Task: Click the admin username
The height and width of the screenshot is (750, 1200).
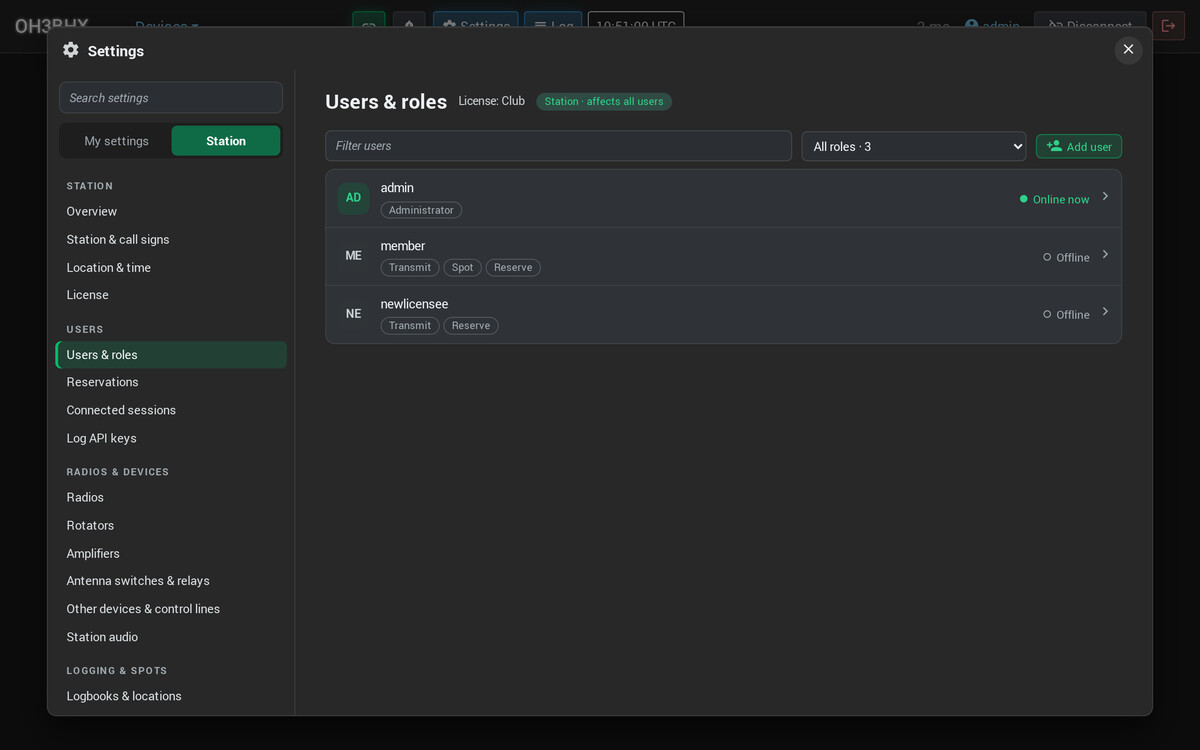Action: [397, 188]
